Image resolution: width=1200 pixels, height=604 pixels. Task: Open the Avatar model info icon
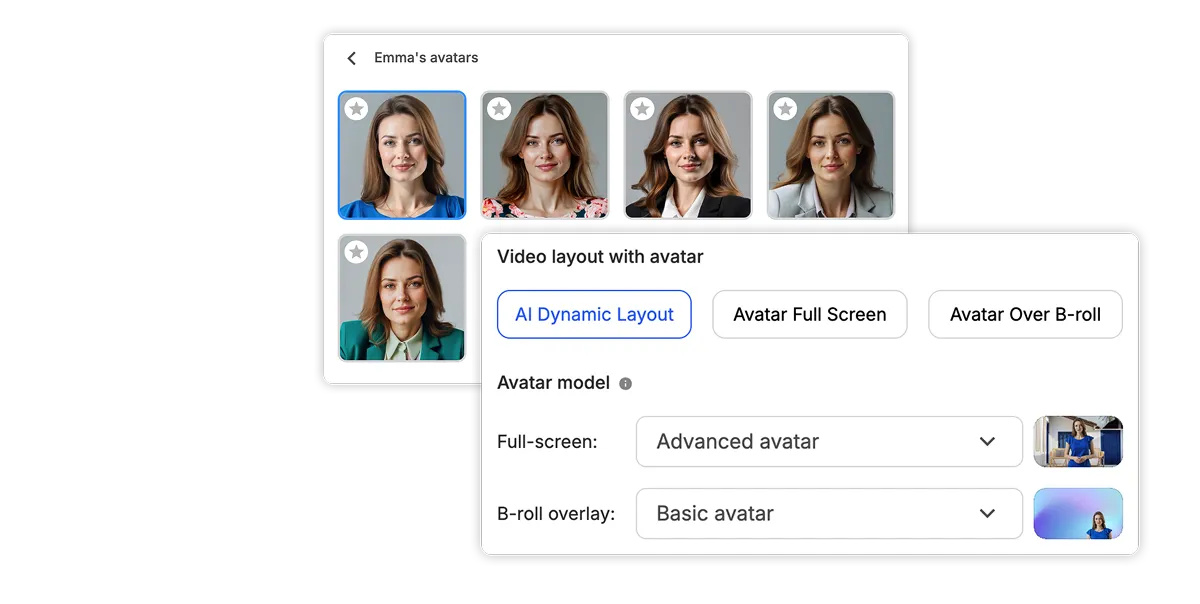pyautogui.click(x=626, y=383)
